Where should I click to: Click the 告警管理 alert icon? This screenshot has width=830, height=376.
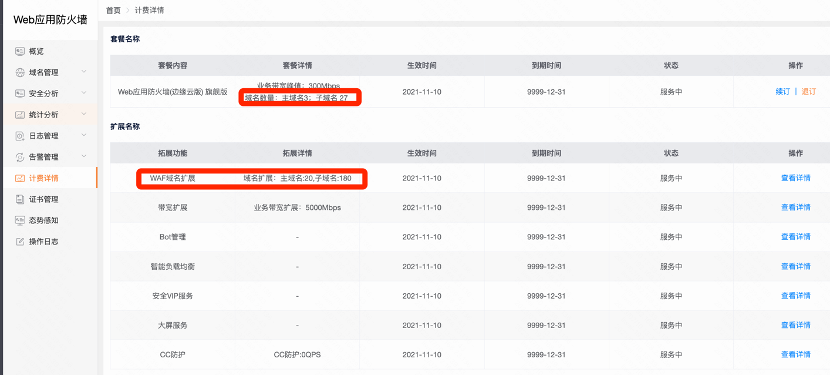[20, 157]
